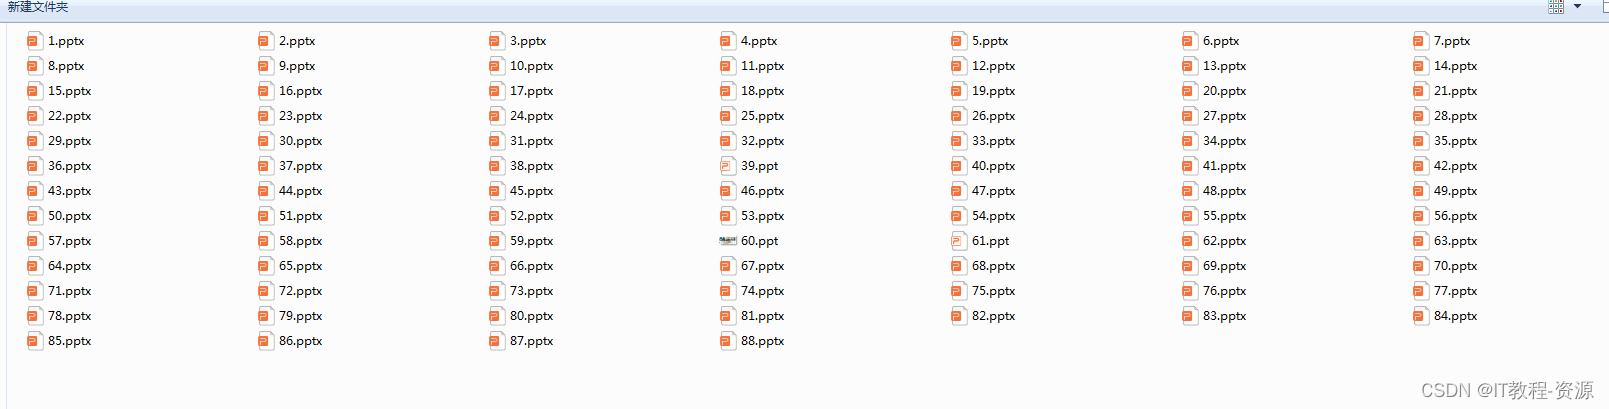Click the 33.pptx file icon
This screenshot has height=409, width=1609.
point(958,141)
